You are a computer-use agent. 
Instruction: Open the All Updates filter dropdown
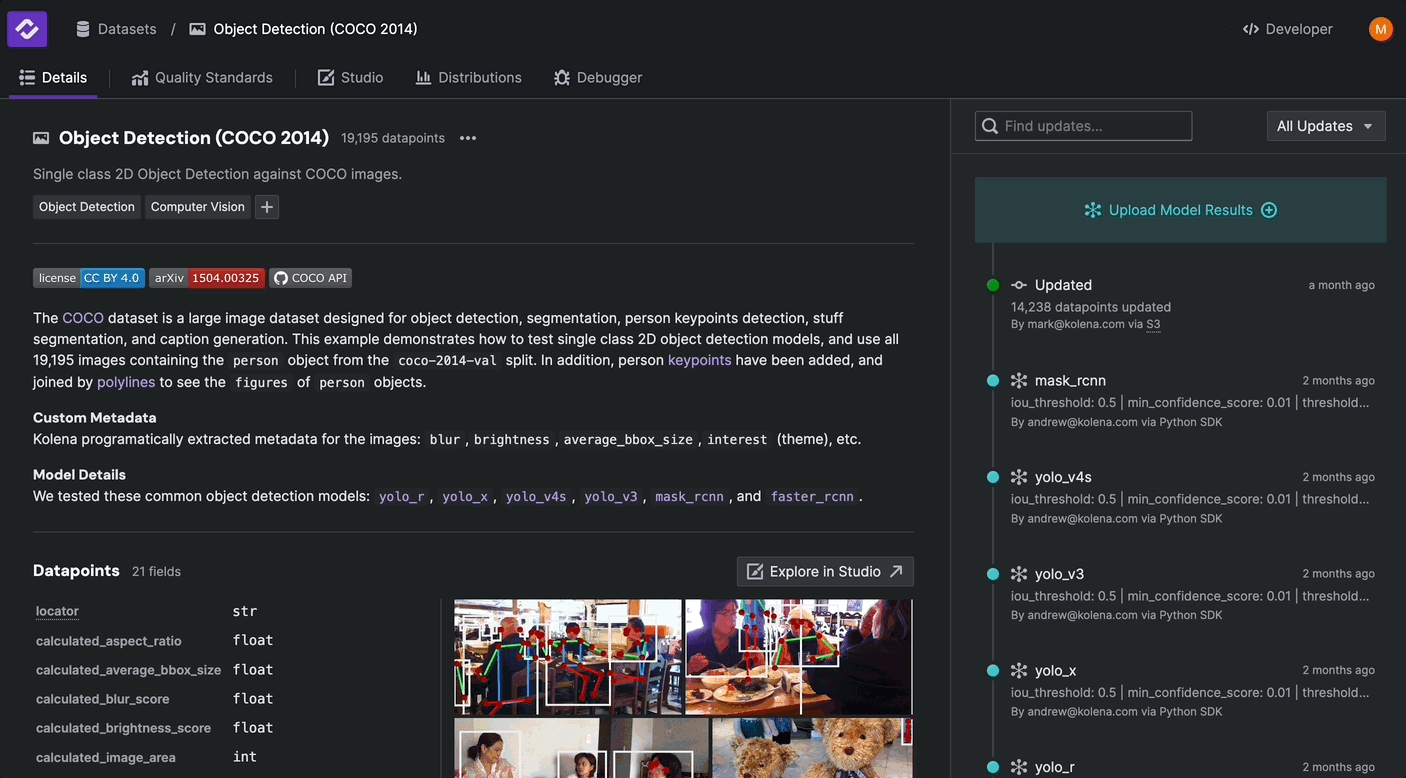pos(1326,125)
